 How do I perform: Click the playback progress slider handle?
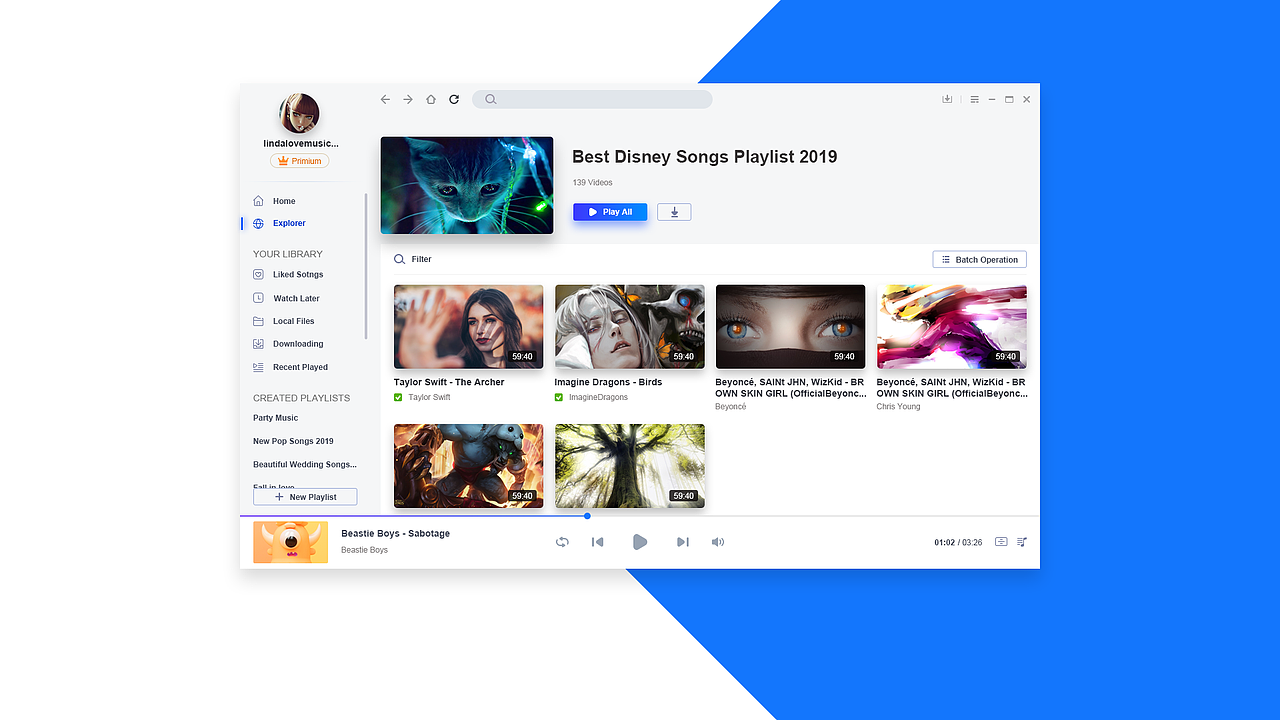tap(587, 516)
